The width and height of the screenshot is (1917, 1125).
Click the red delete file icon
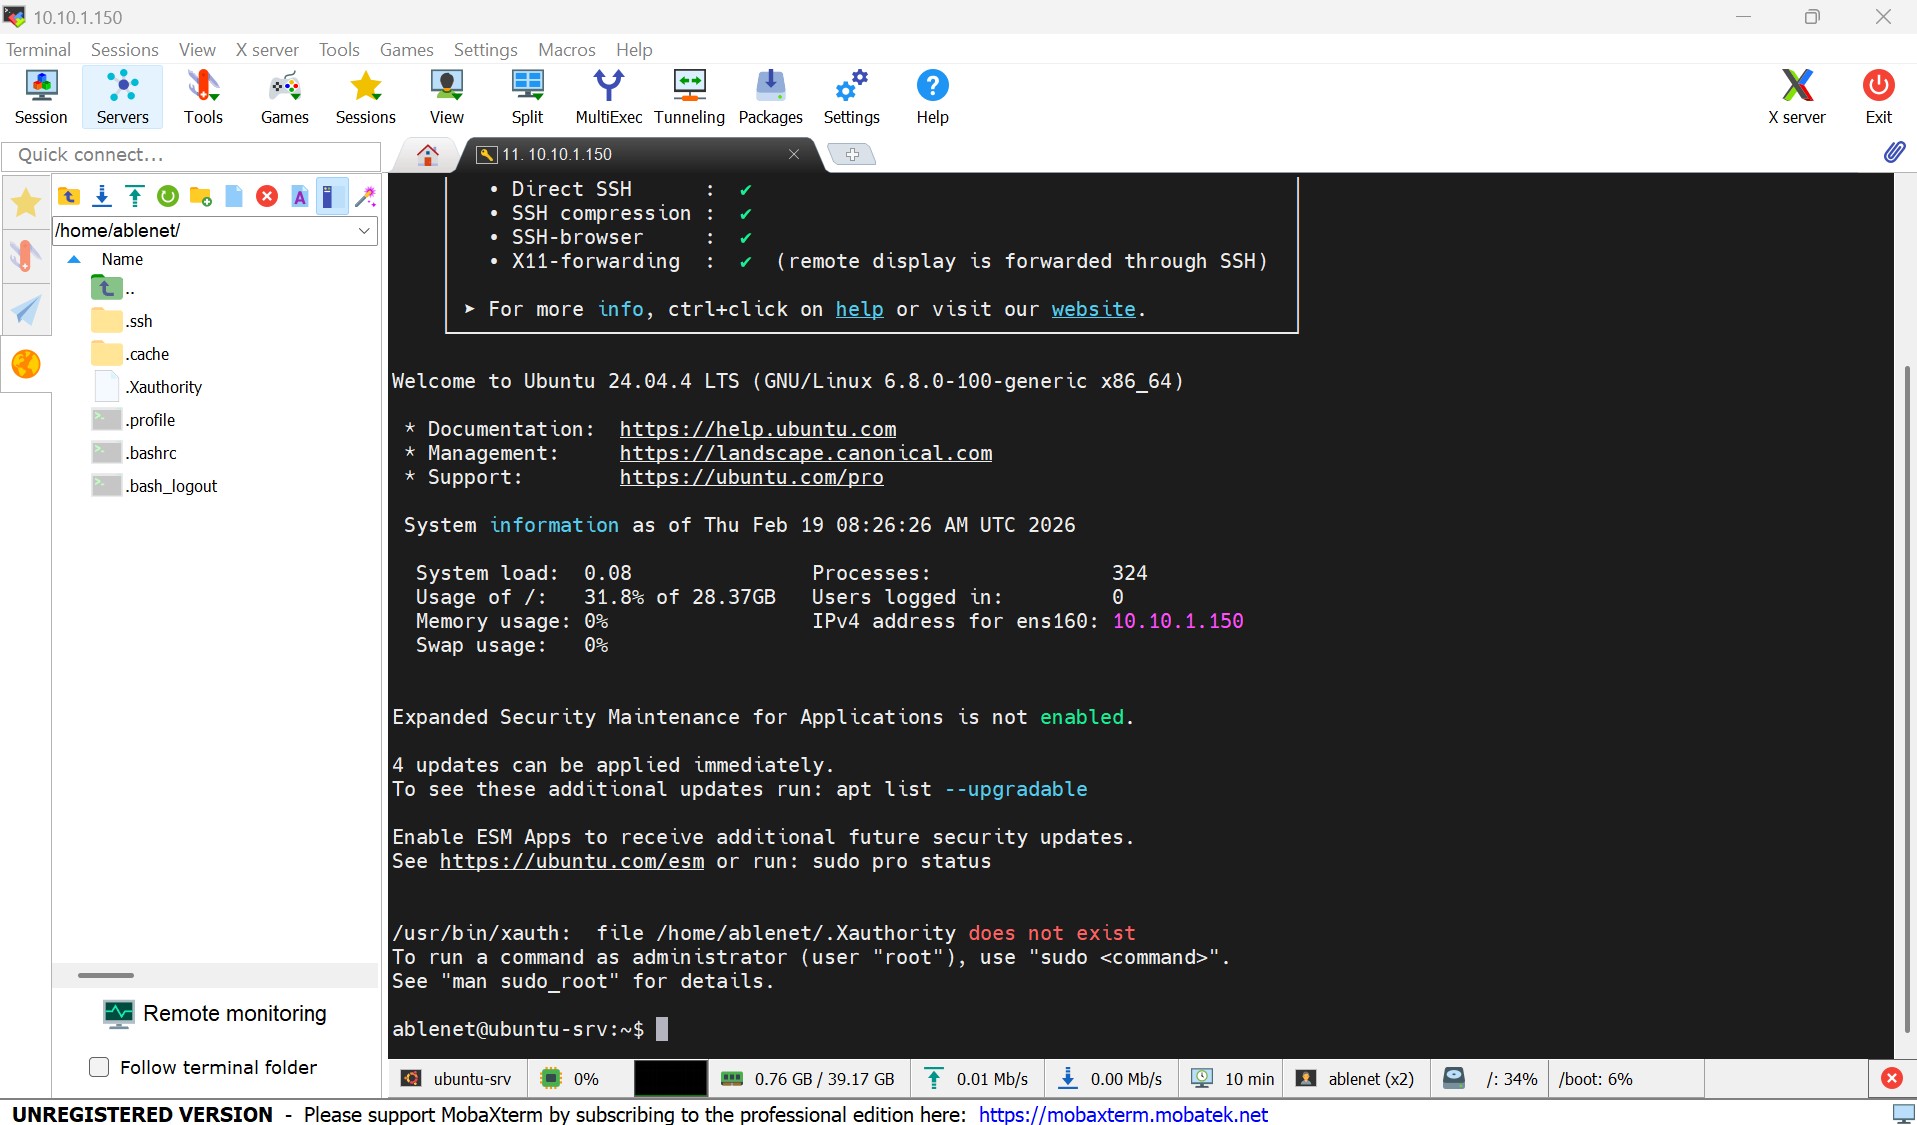267,196
